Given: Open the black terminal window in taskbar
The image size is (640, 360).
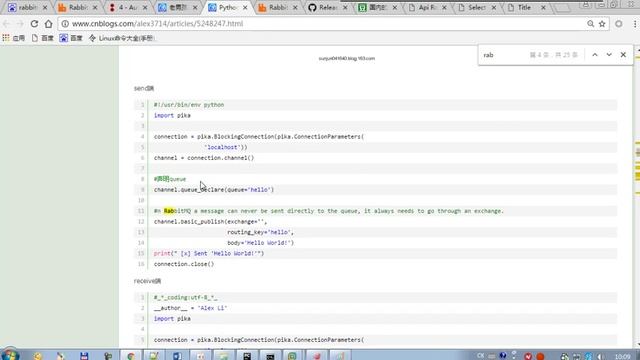Looking at the screenshot, I should pos(270,356).
